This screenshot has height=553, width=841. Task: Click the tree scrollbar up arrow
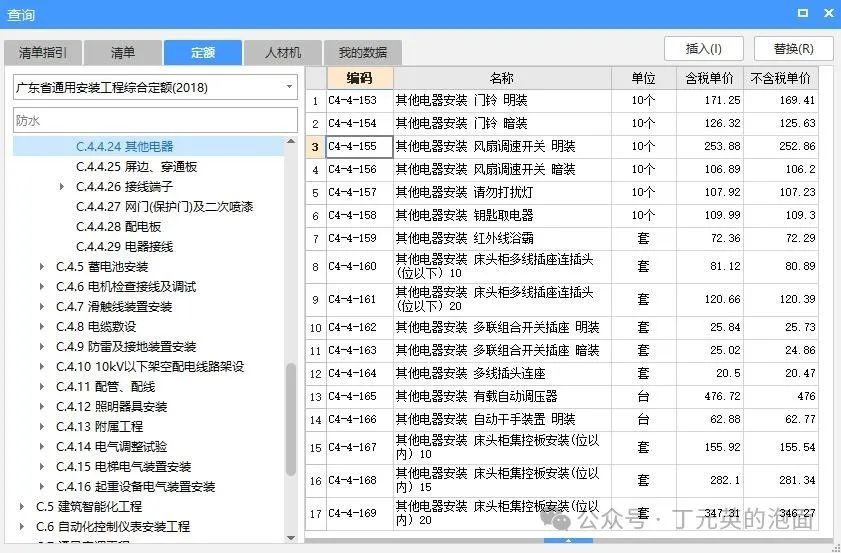[x=291, y=141]
